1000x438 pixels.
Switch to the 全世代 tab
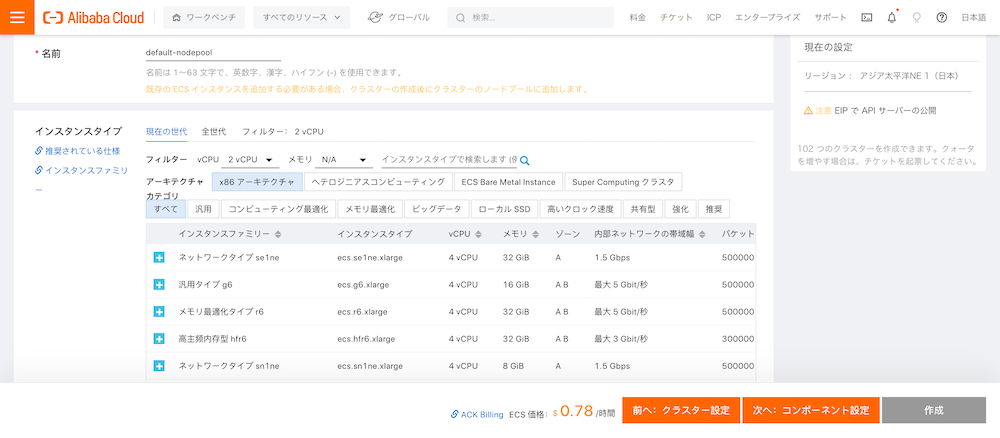click(x=213, y=131)
